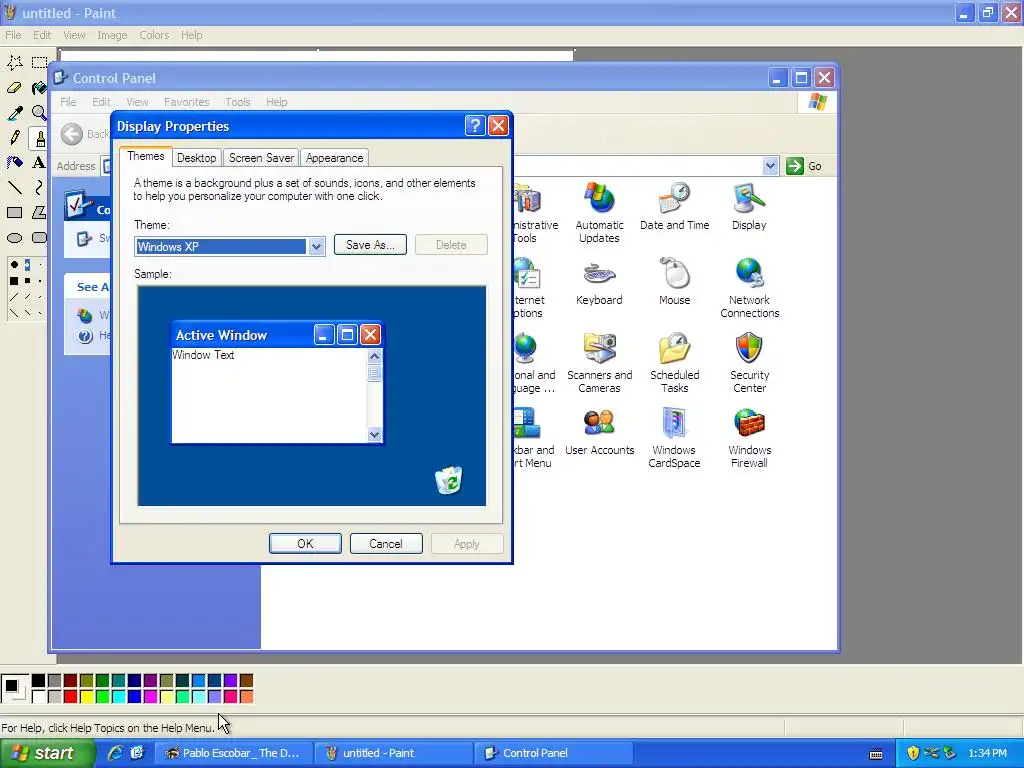This screenshot has height=768, width=1024.
Task: Expand the Theme dropdown list
Action: [316, 246]
